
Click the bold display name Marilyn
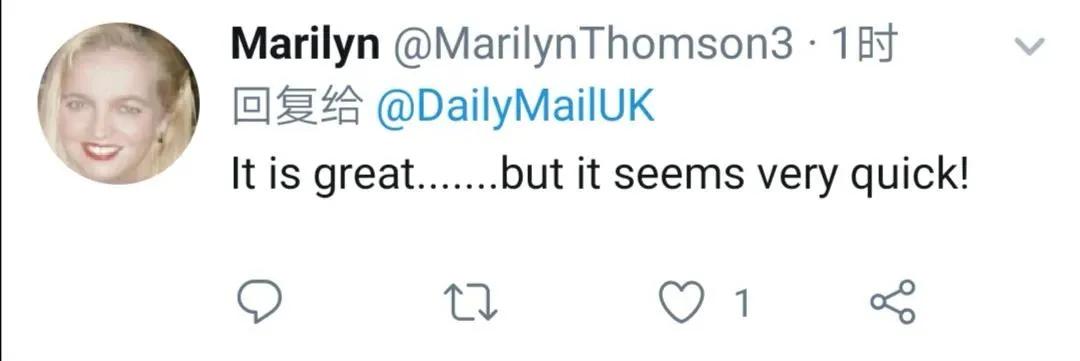[305, 45]
